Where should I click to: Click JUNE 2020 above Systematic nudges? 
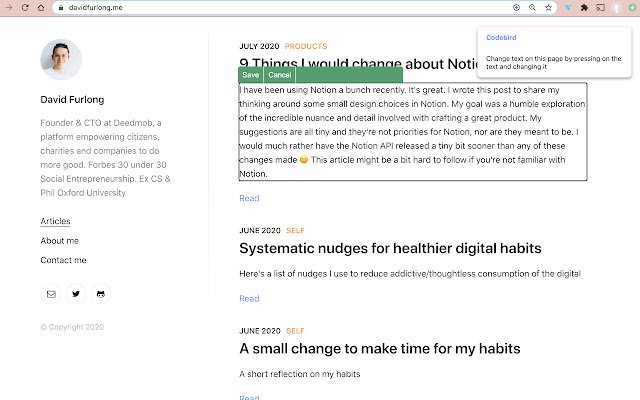[260, 231]
